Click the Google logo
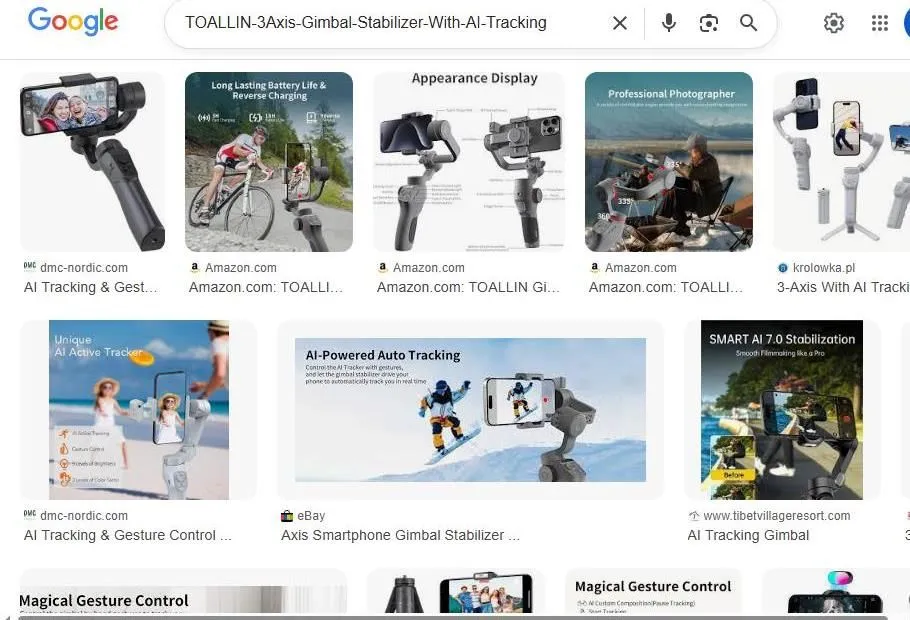The height and width of the screenshot is (620, 910). click(73, 22)
